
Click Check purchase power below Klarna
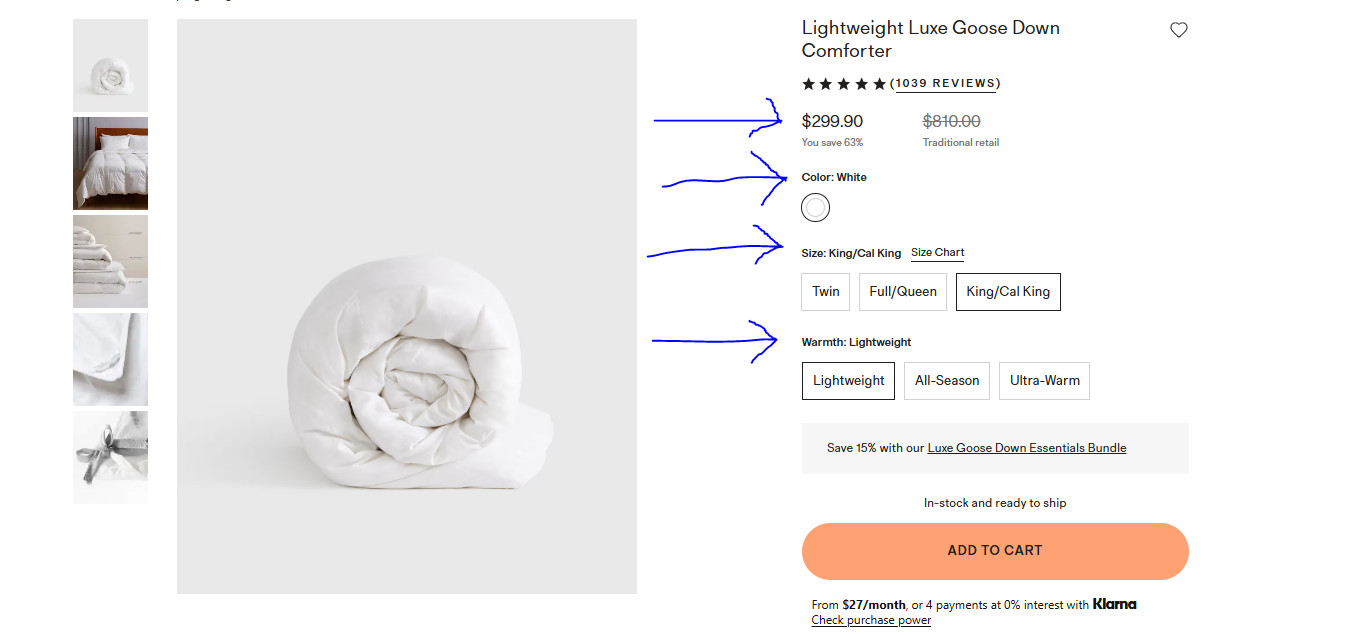[870, 620]
